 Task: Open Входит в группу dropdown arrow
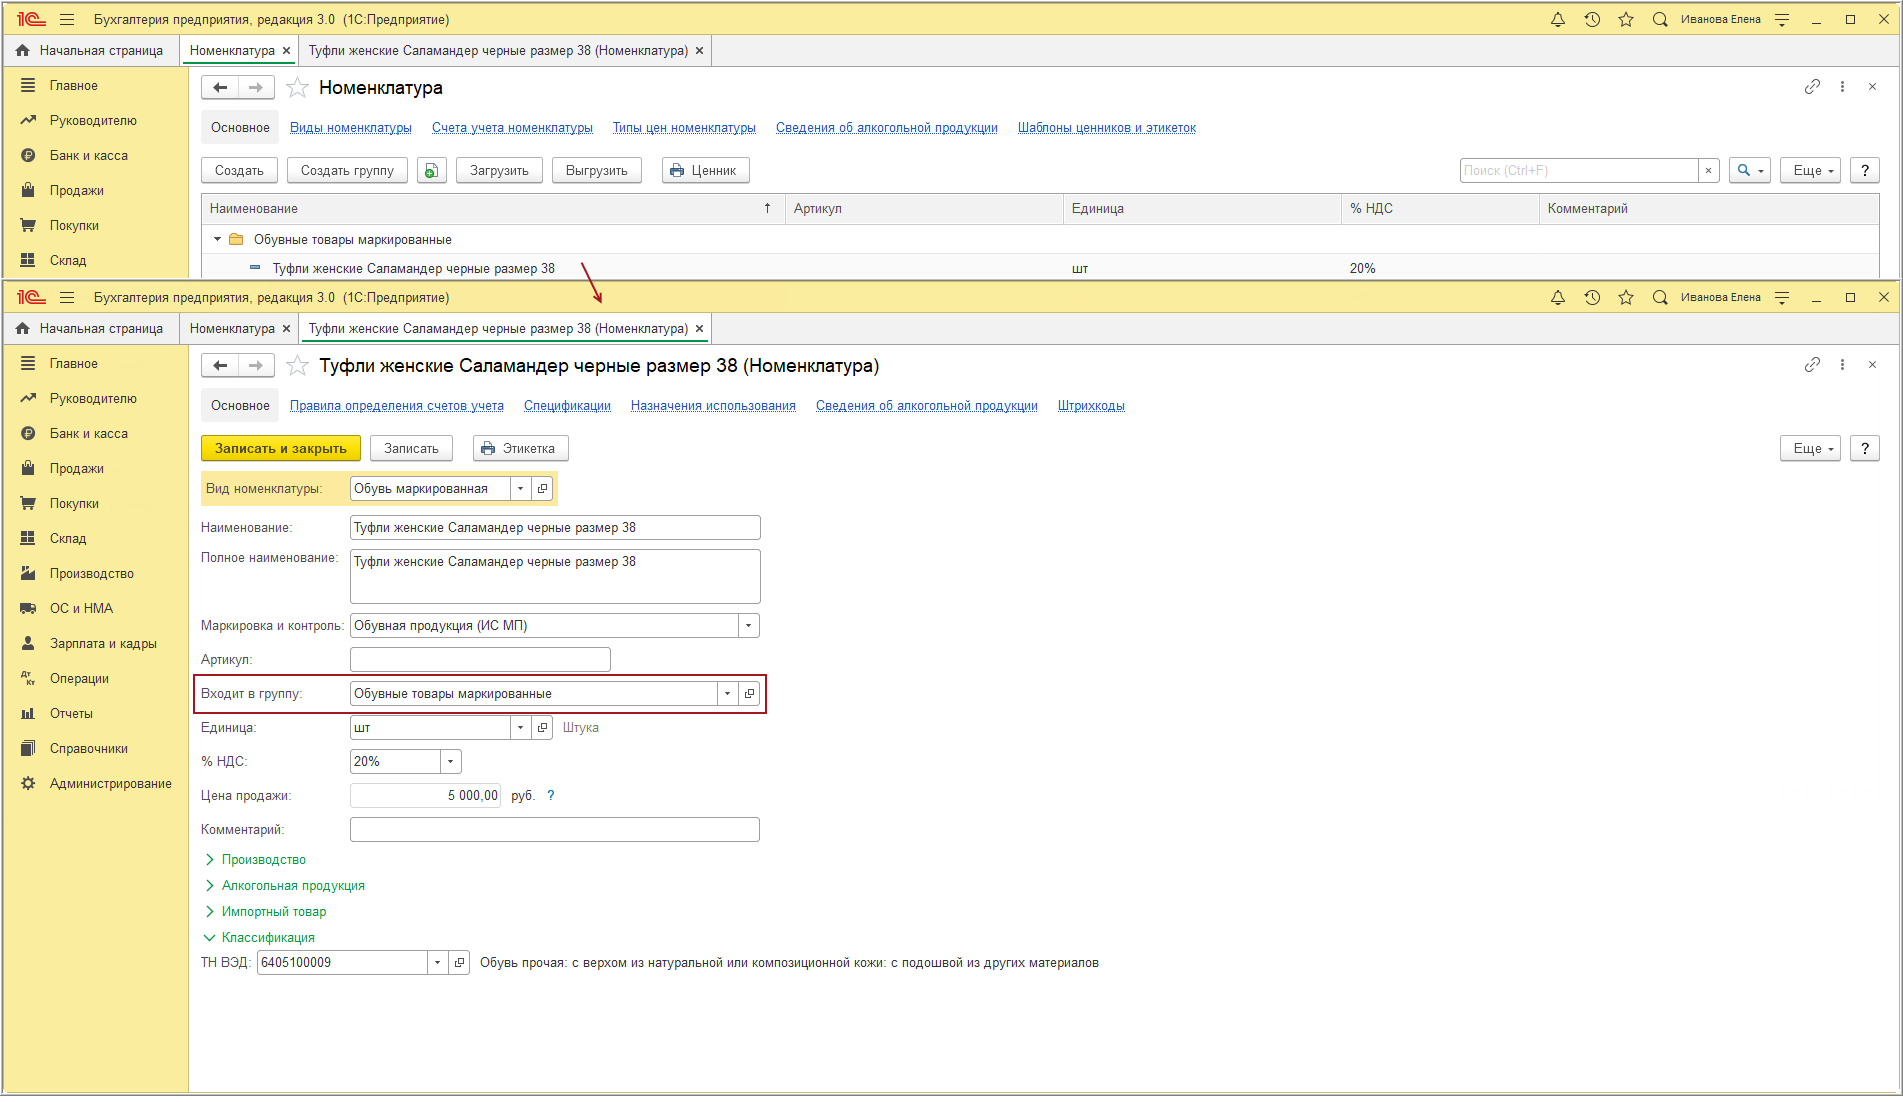[x=727, y=693]
